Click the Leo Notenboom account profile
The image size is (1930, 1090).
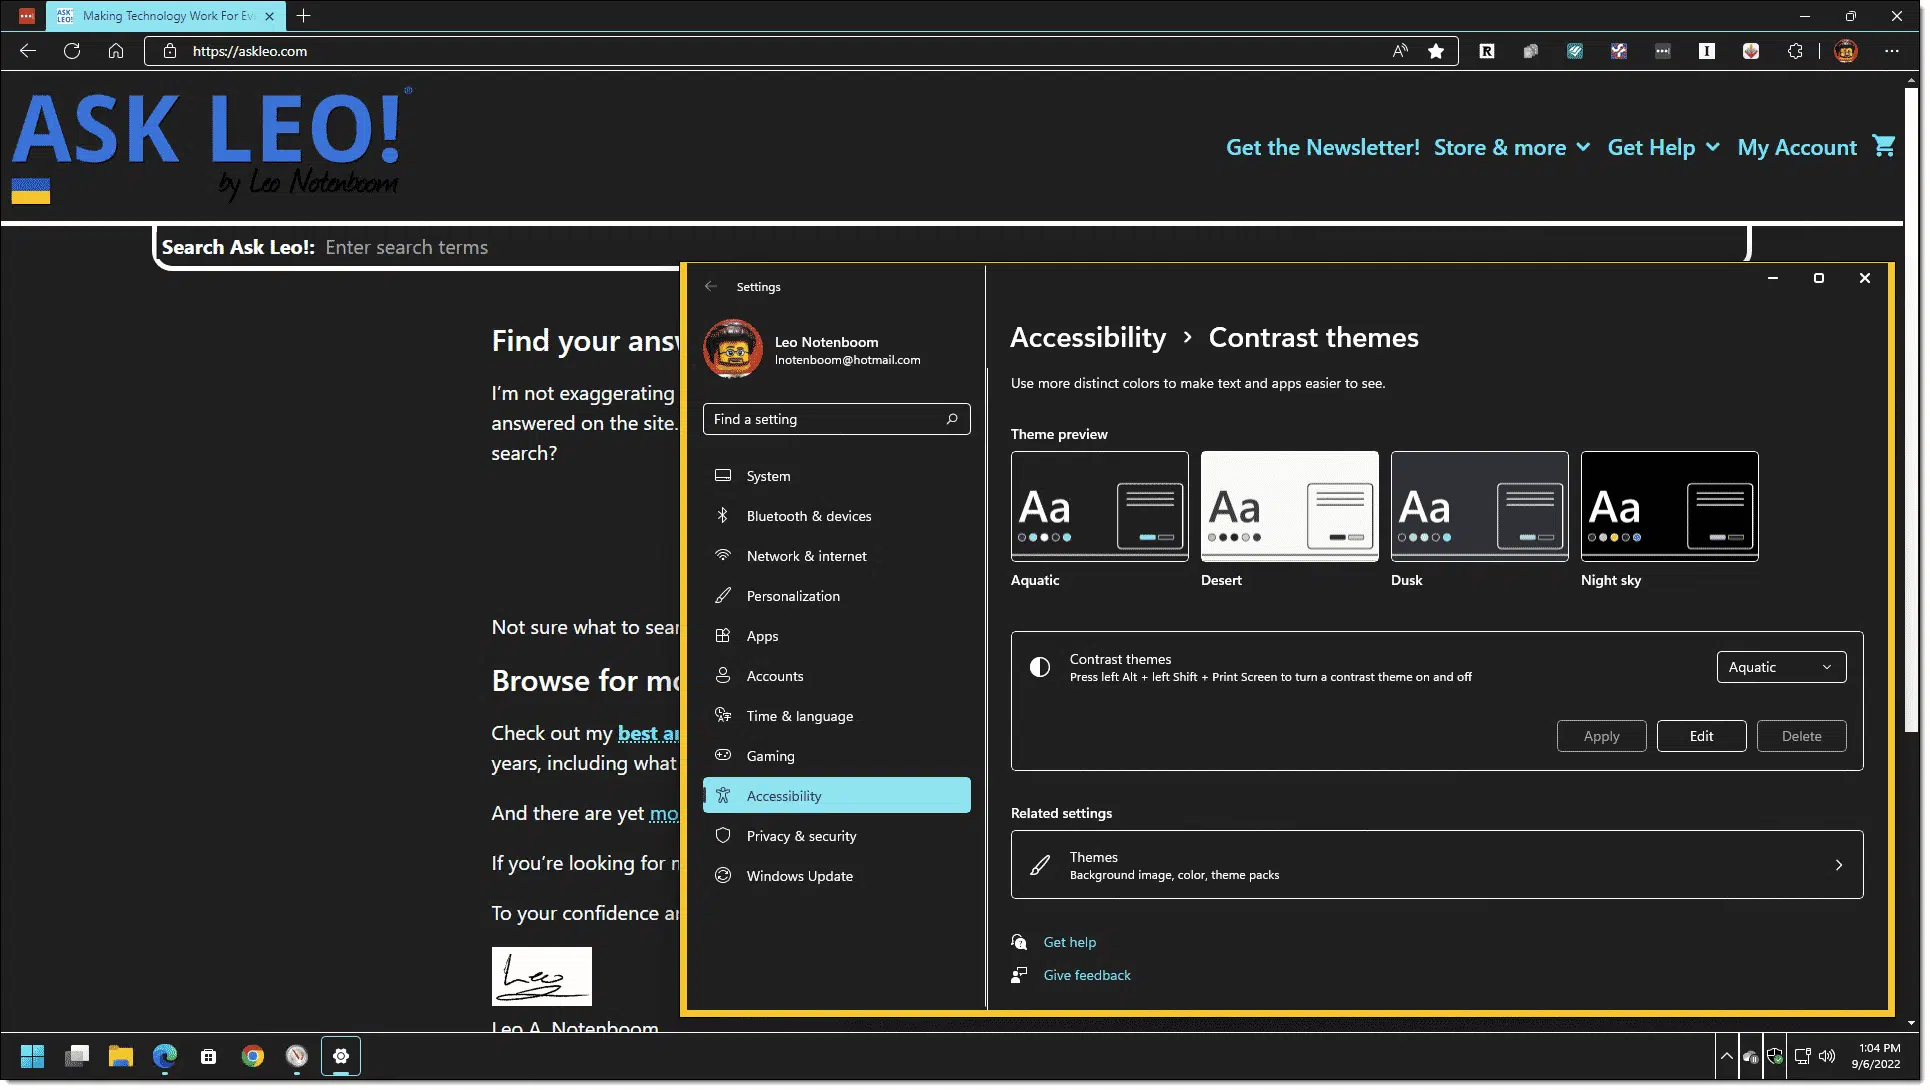[812, 349]
